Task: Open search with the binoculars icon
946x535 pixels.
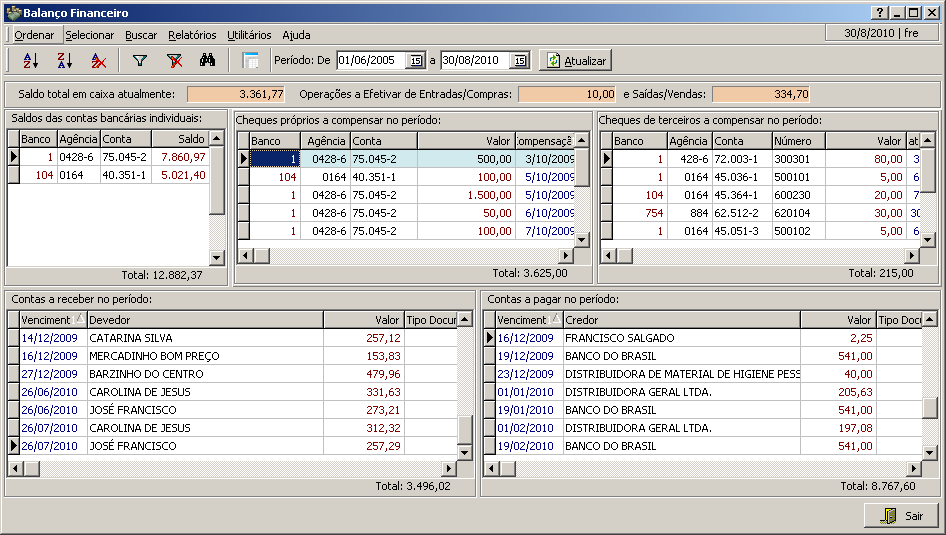Action: [208, 60]
